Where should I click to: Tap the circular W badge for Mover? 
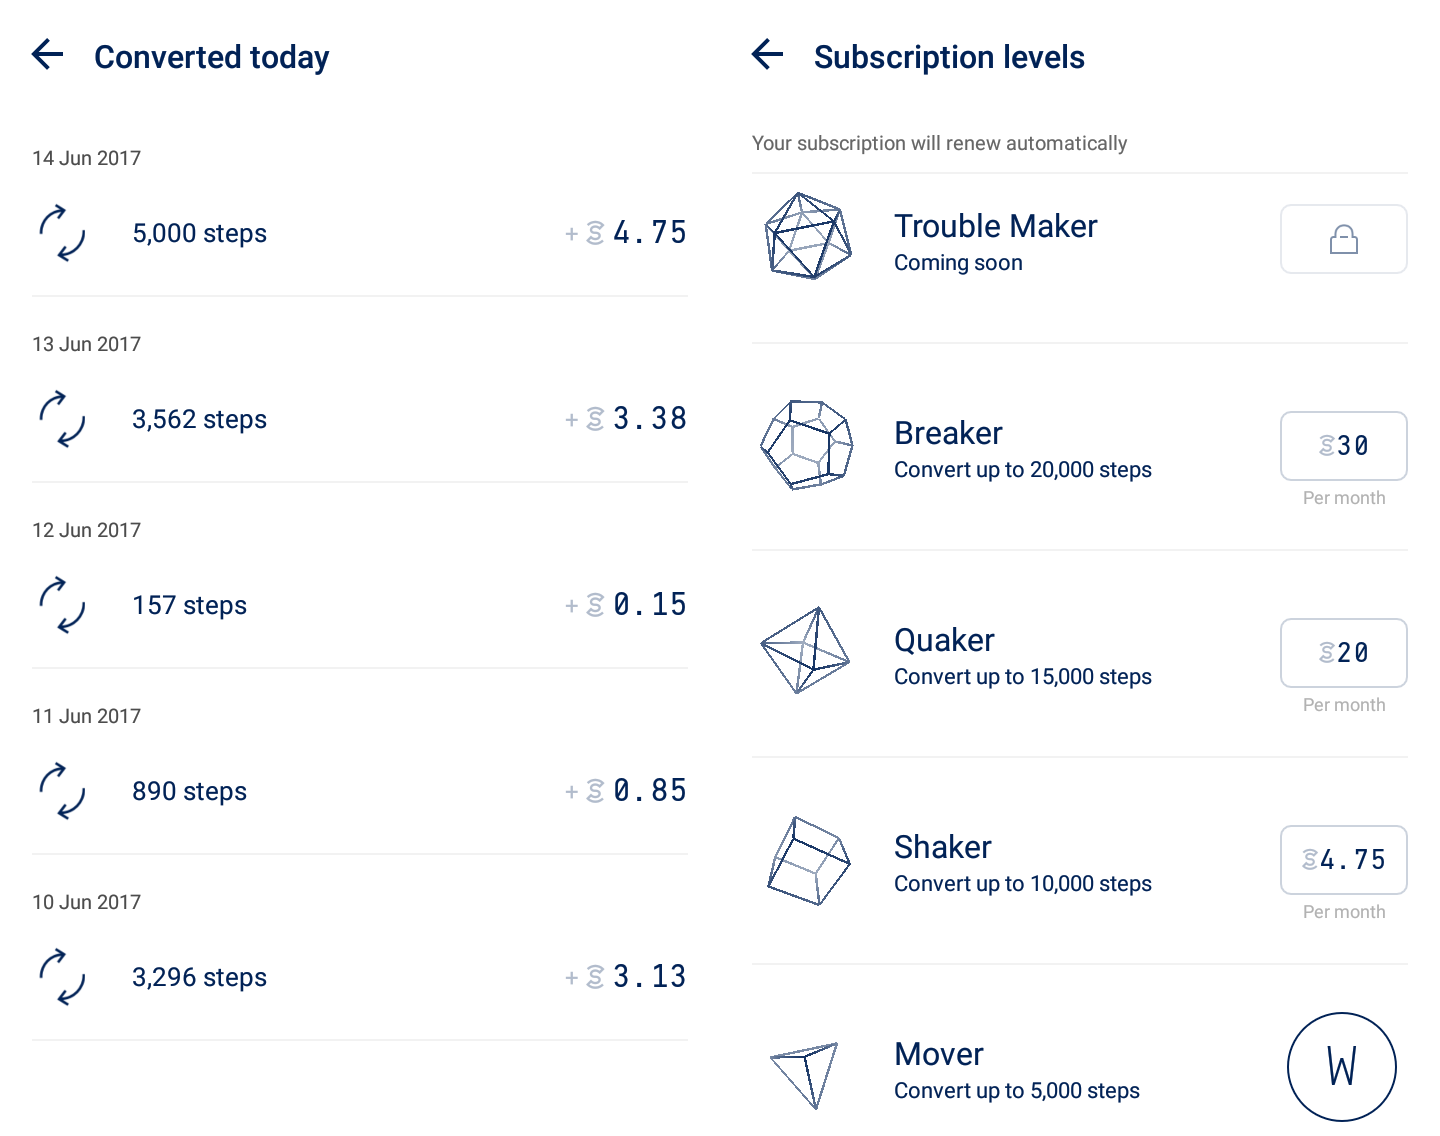[1342, 1067]
